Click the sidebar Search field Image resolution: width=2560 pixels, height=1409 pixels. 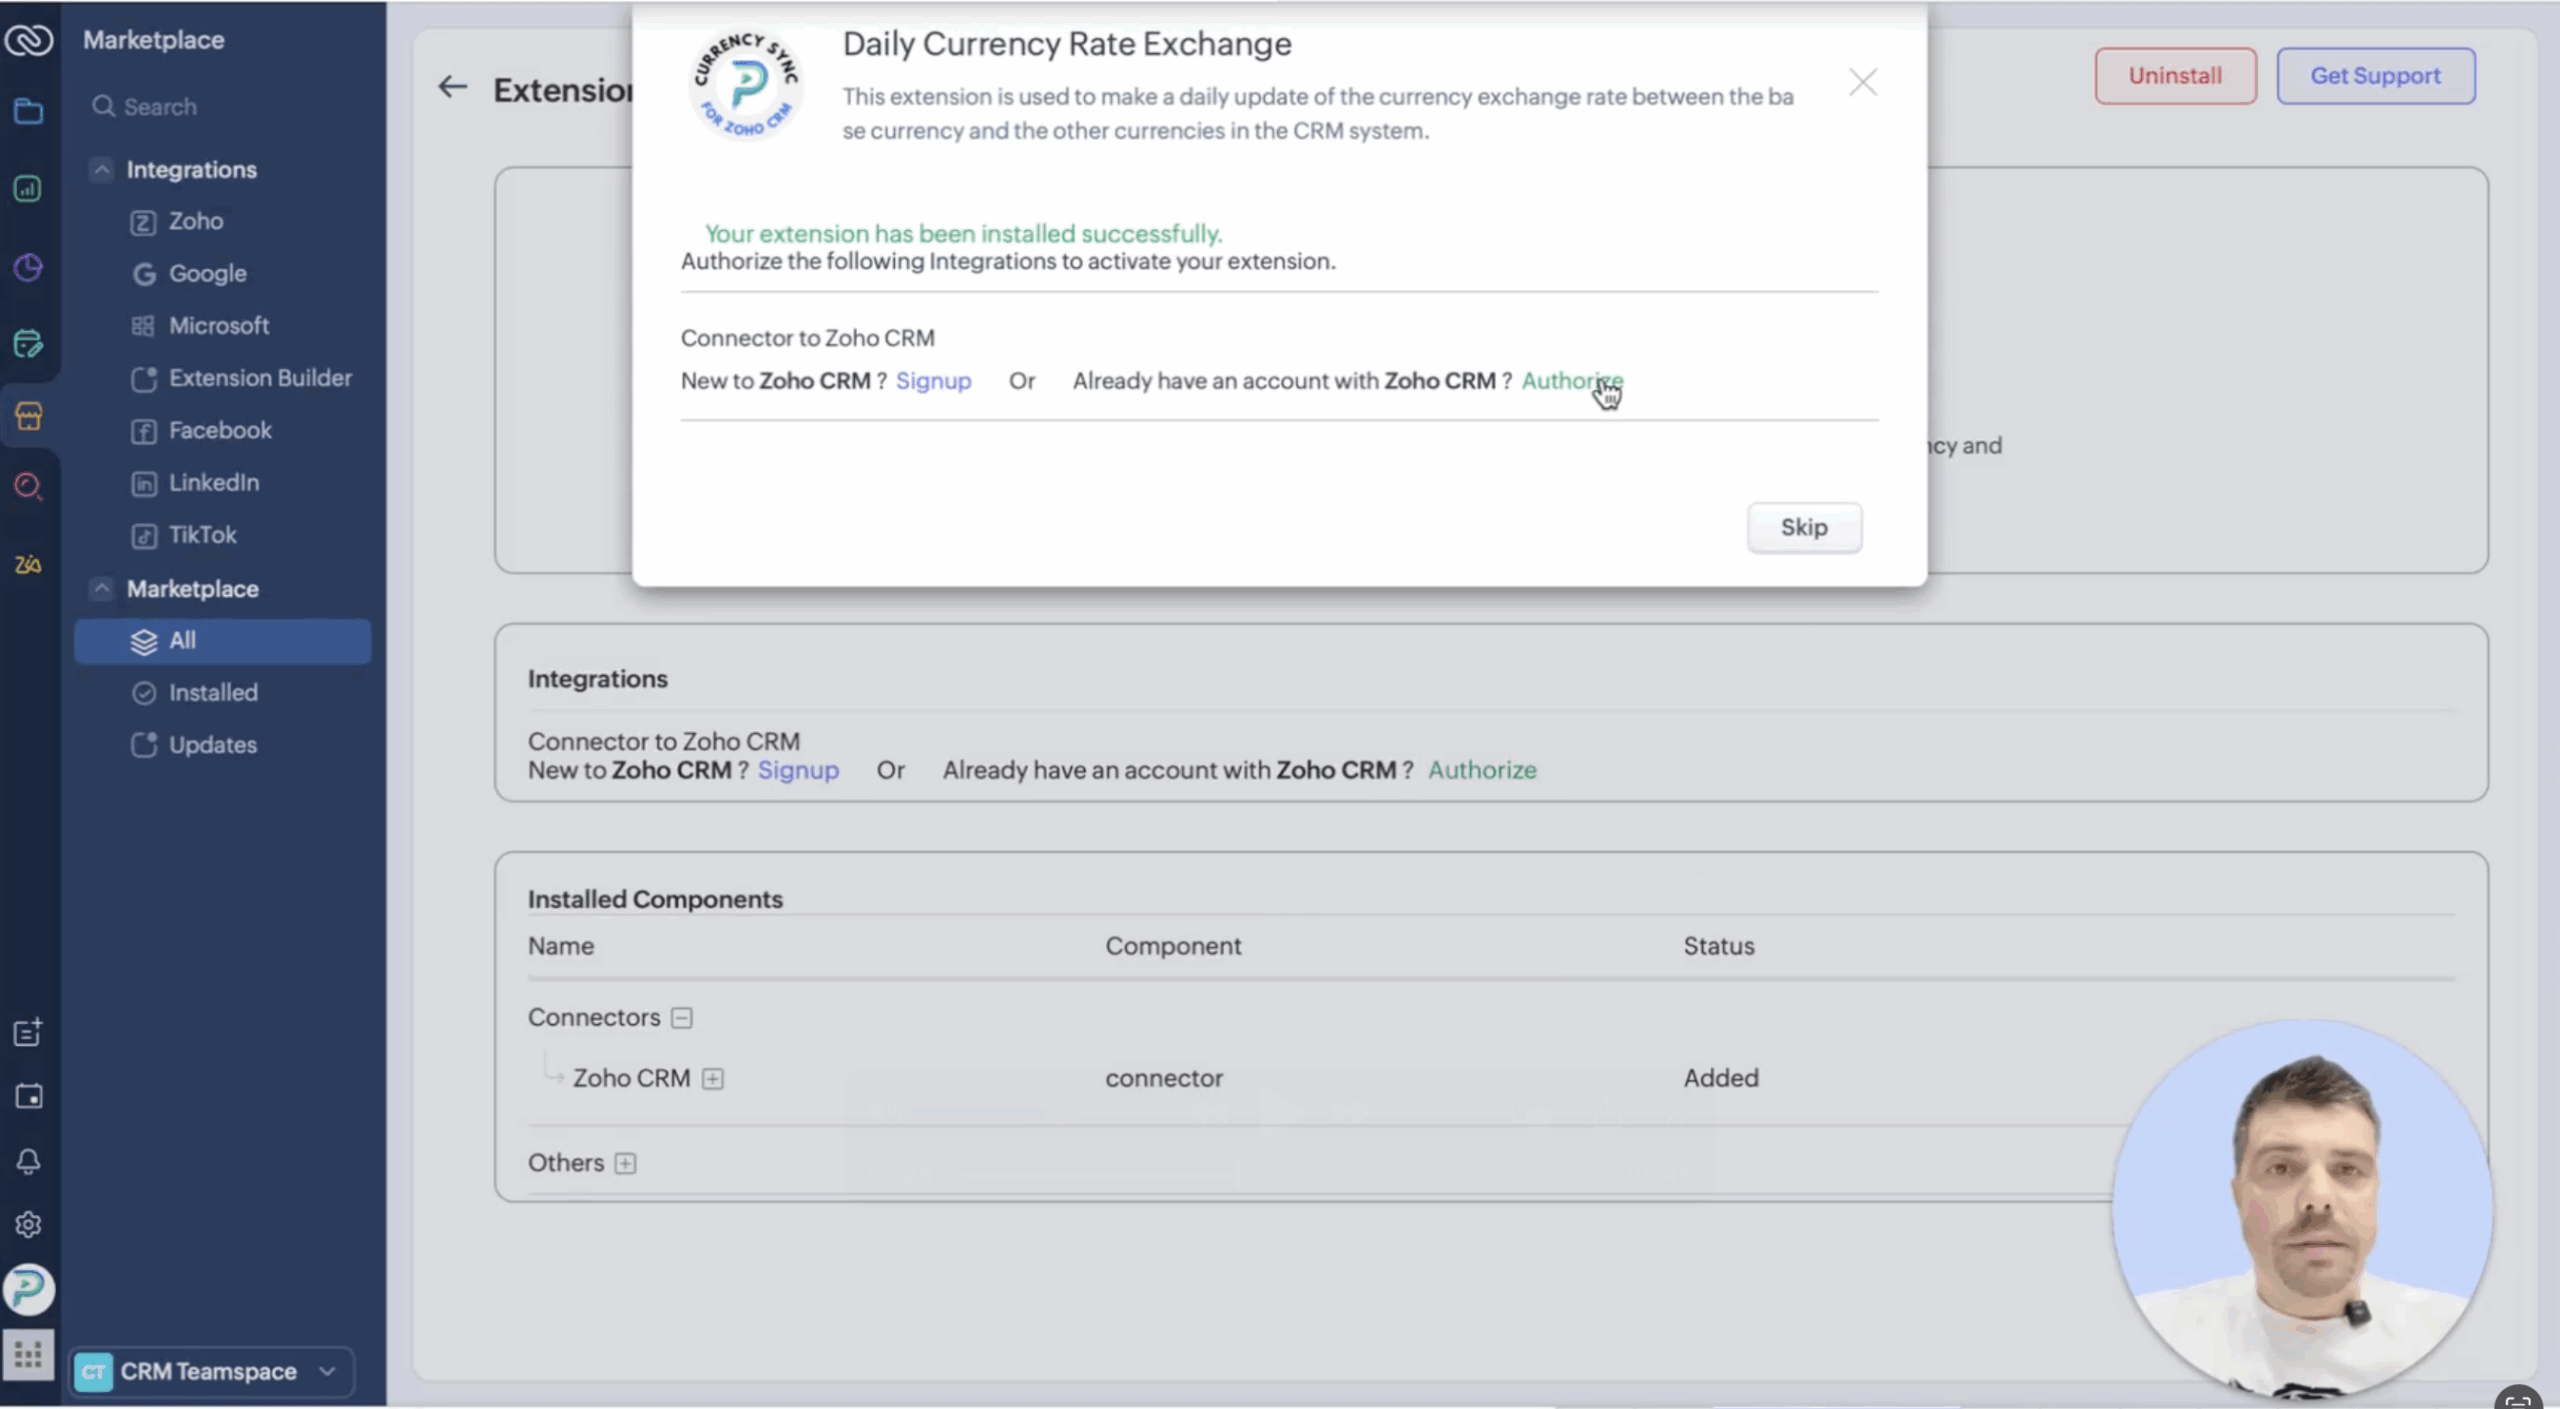[160, 107]
